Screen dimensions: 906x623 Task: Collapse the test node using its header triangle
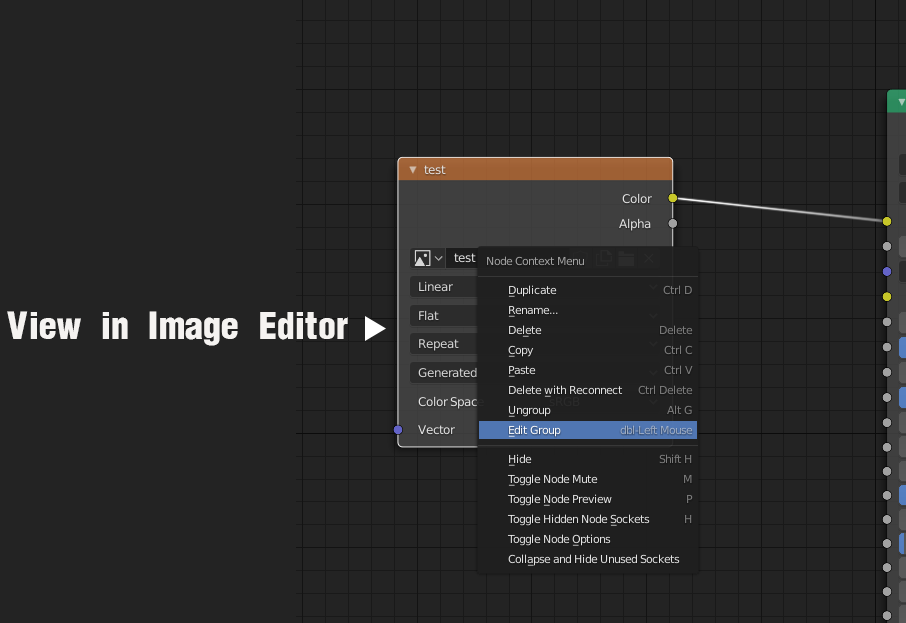coord(413,169)
